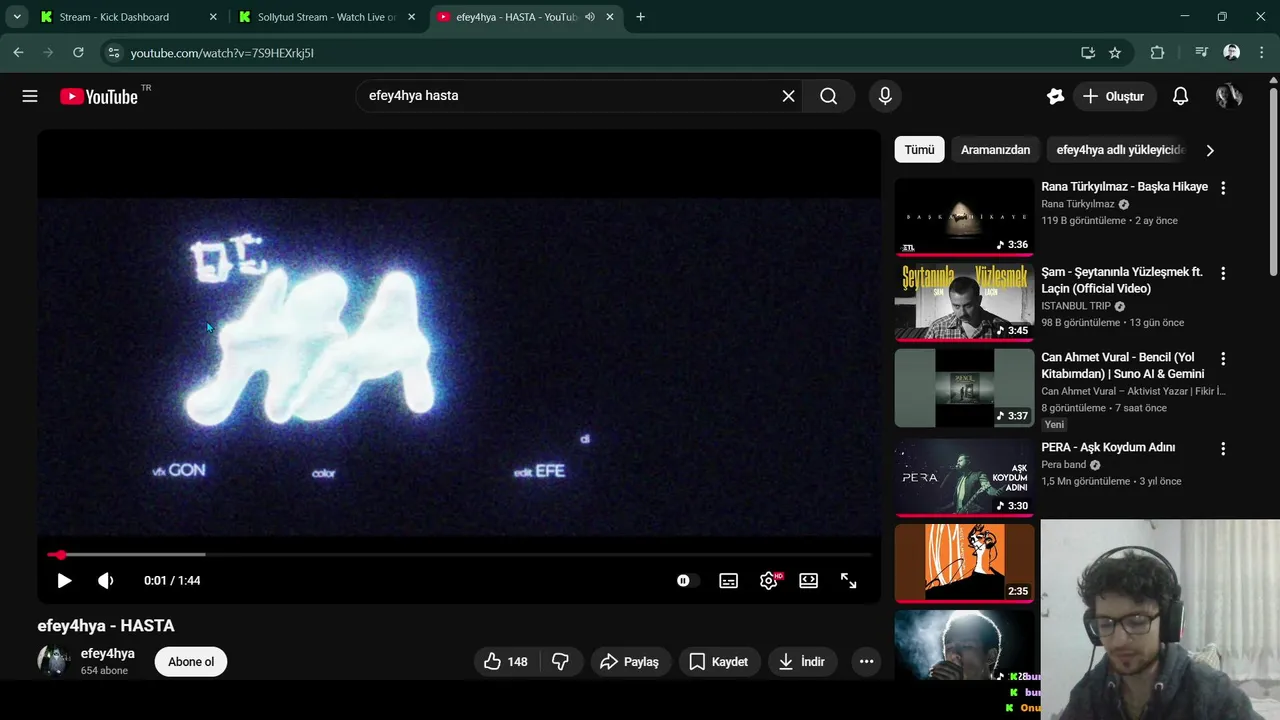The width and height of the screenshot is (1280, 720).
Task: Open PERA Aşk Koydum Adını thumbnail
Action: [964, 477]
